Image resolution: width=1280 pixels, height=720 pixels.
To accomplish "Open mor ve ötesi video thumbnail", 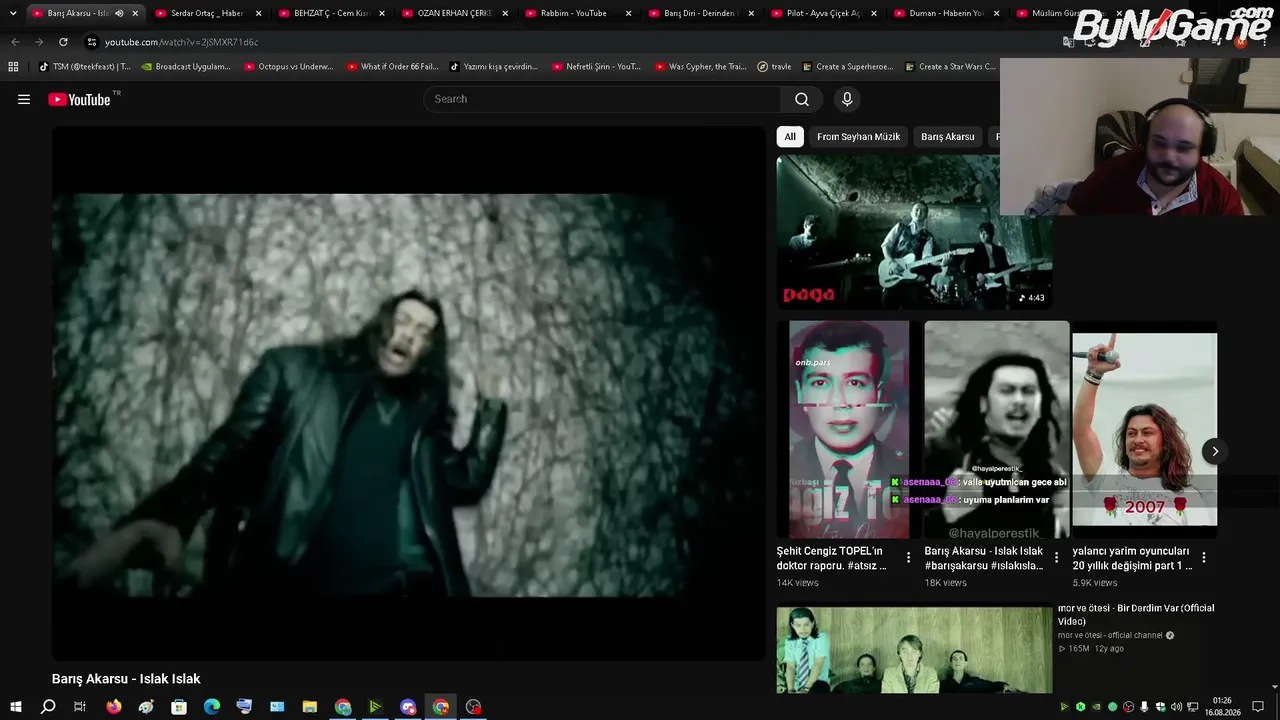I will tap(914, 650).
